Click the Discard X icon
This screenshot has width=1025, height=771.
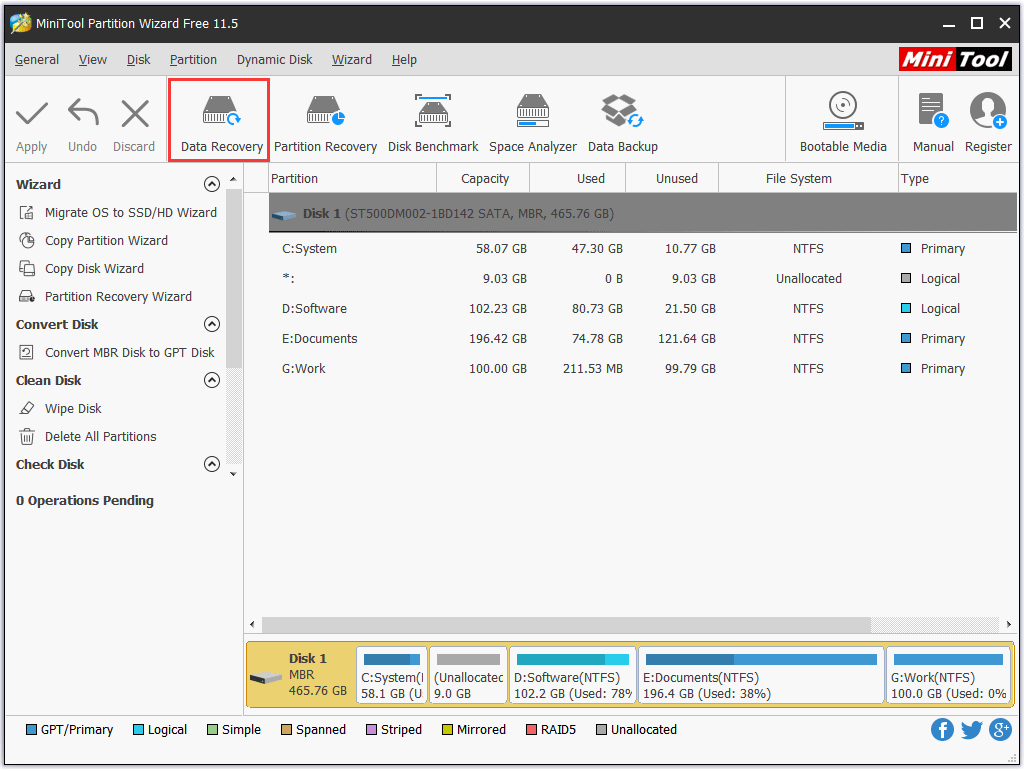click(x=135, y=114)
